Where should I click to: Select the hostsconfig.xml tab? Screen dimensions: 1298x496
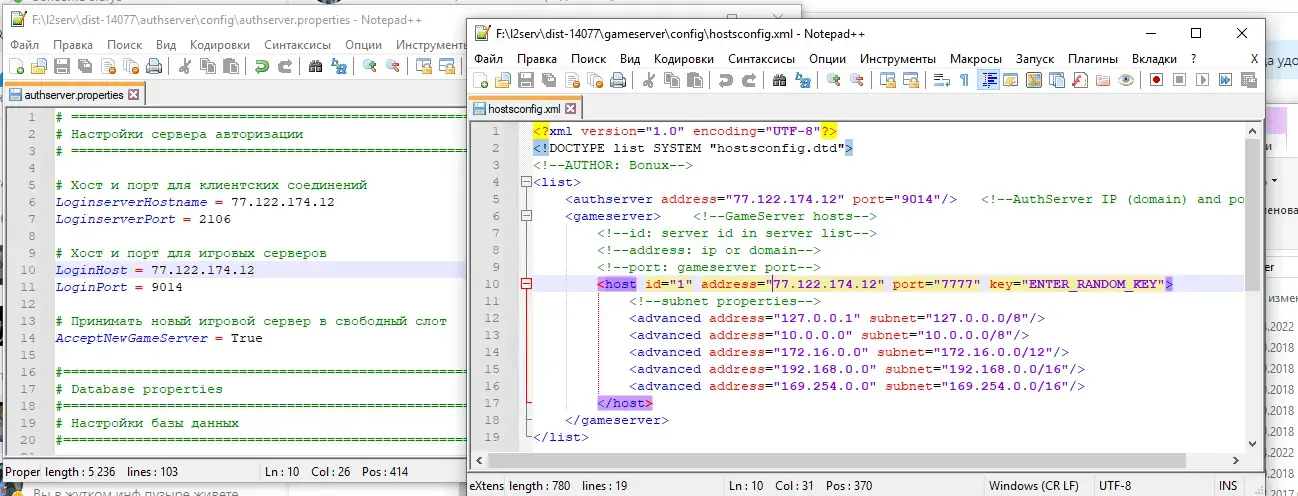[x=524, y=108]
